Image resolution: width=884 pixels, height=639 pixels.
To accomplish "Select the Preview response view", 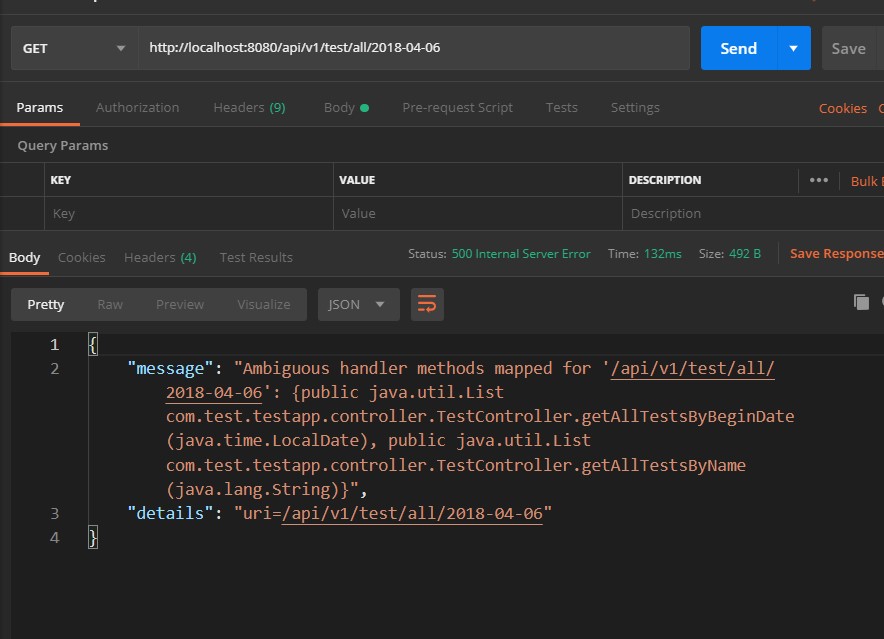I will click(x=179, y=304).
